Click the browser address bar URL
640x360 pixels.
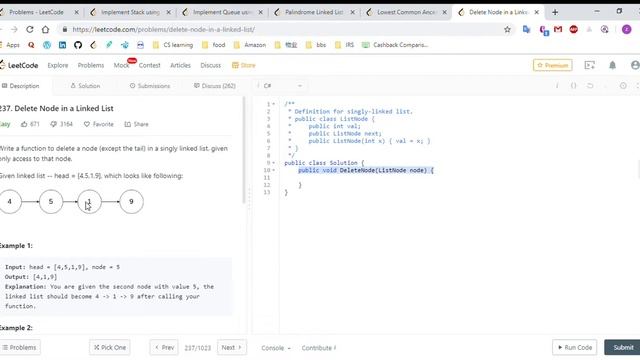[x=163, y=29]
